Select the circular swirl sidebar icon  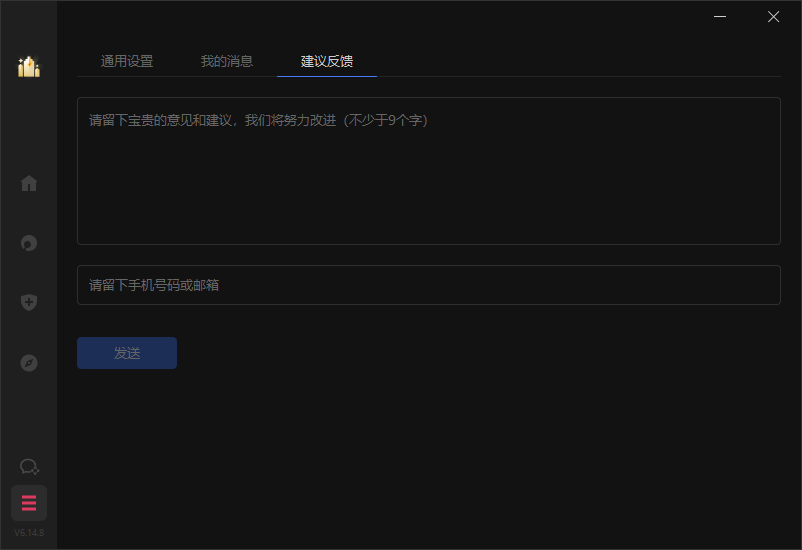click(x=29, y=243)
